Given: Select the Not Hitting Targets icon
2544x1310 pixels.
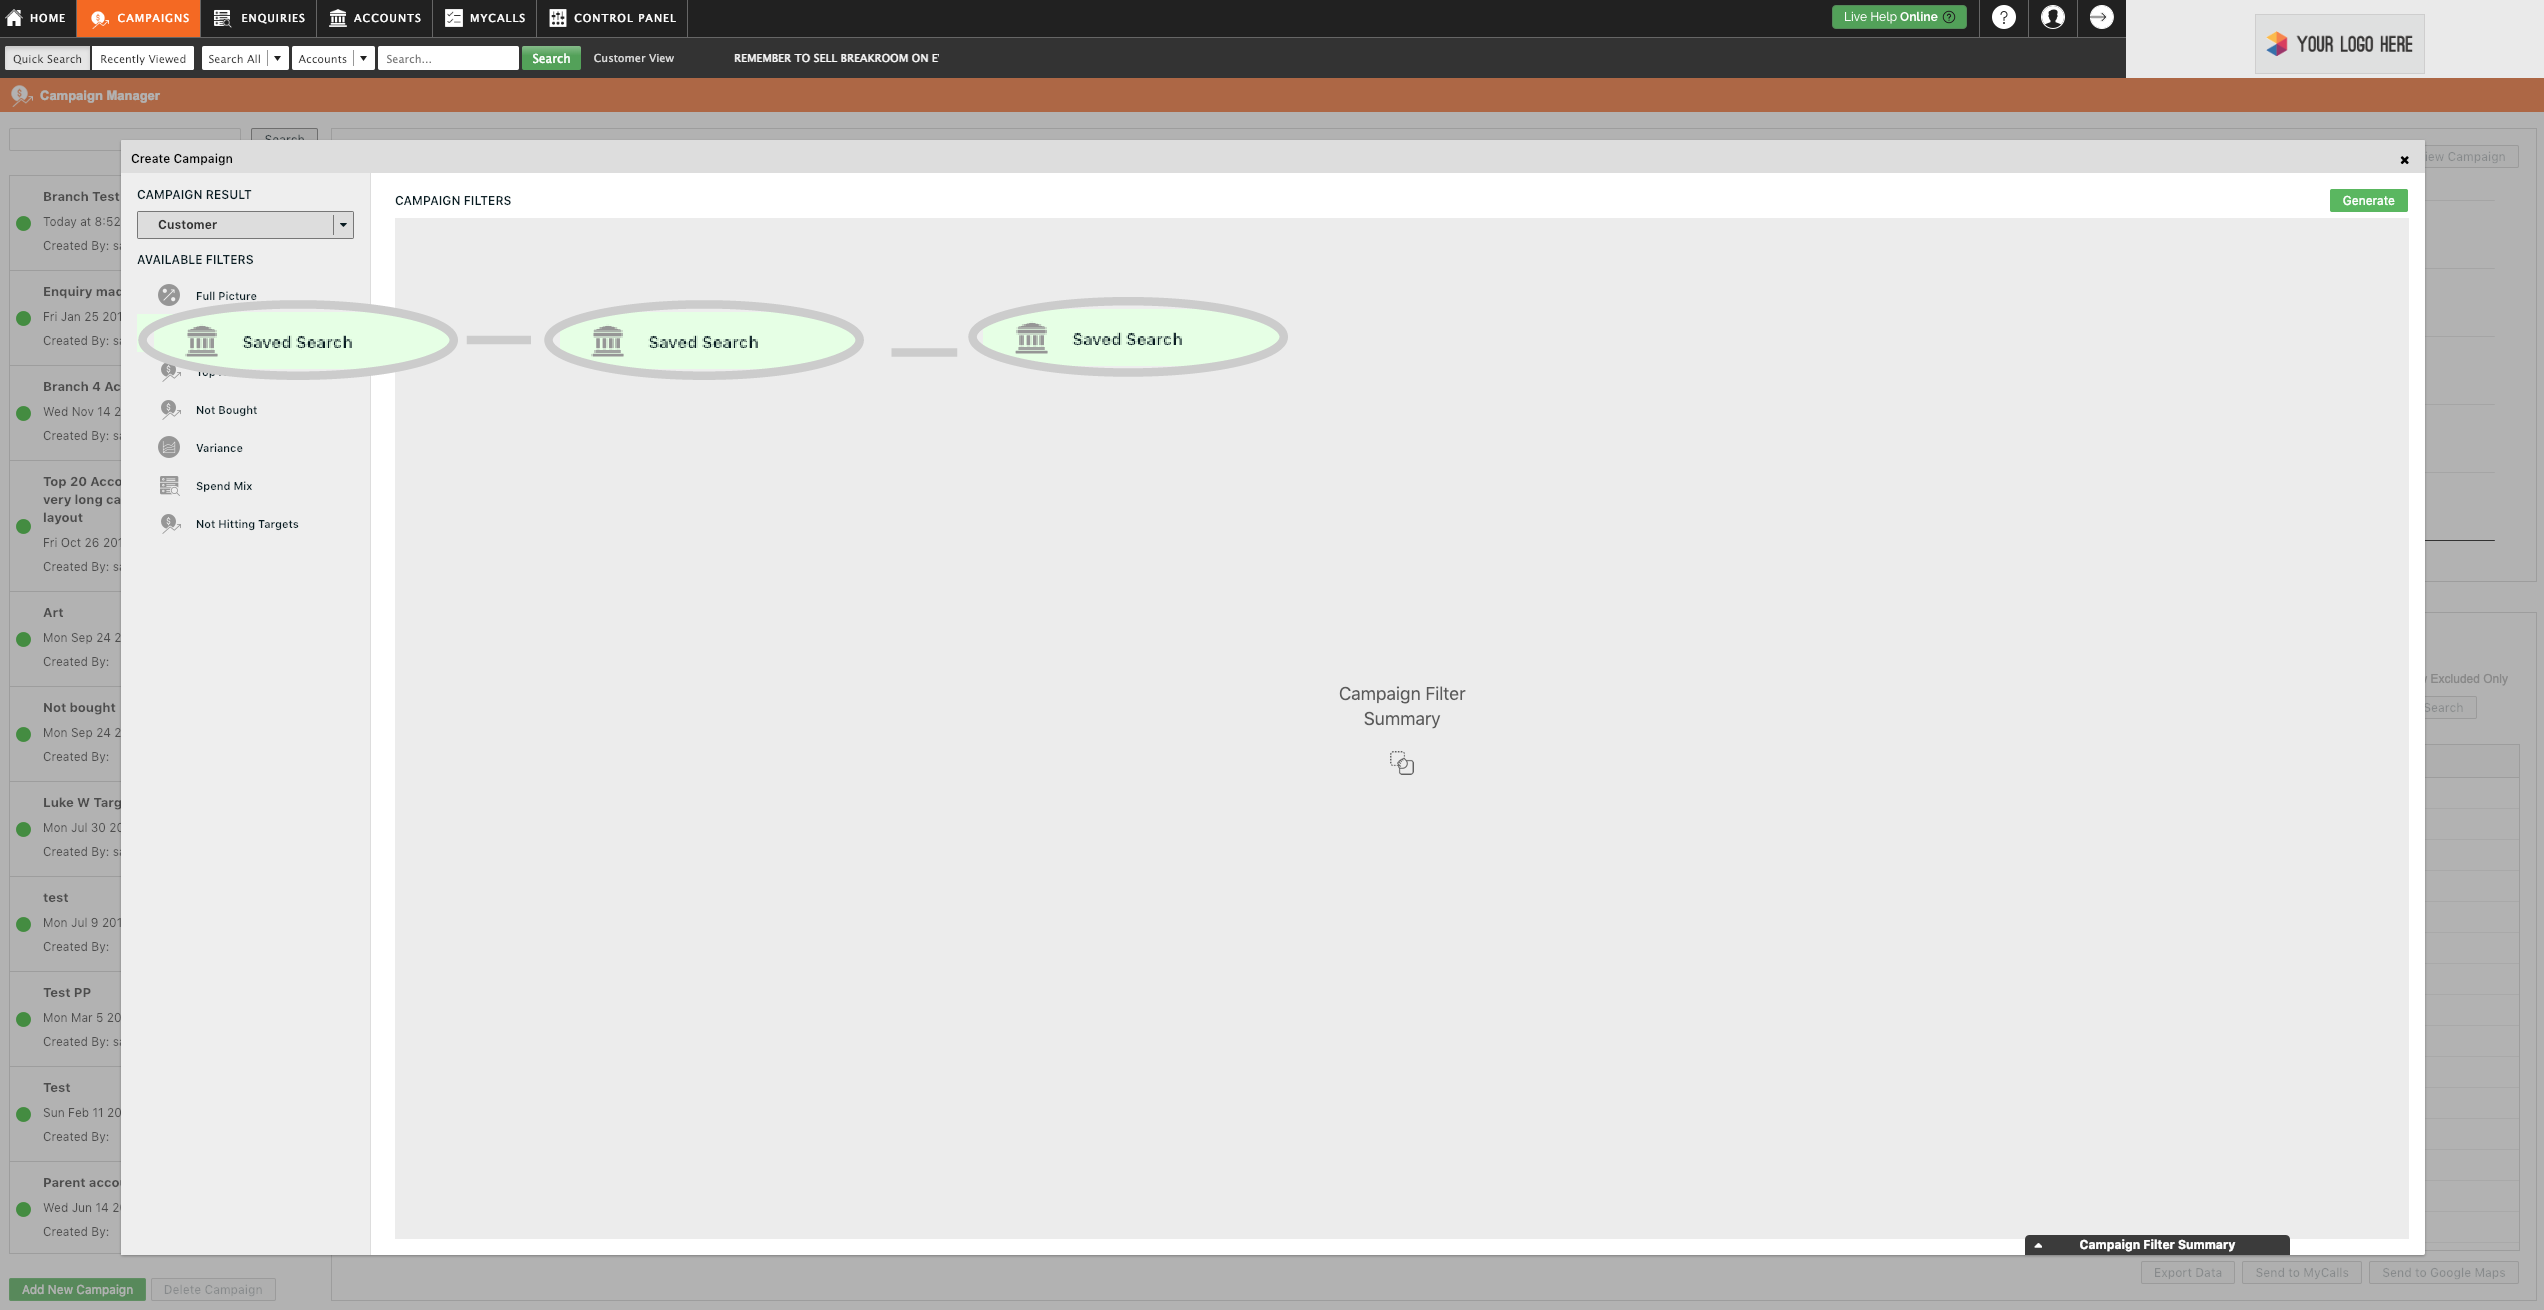Looking at the screenshot, I should coord(167,523).
